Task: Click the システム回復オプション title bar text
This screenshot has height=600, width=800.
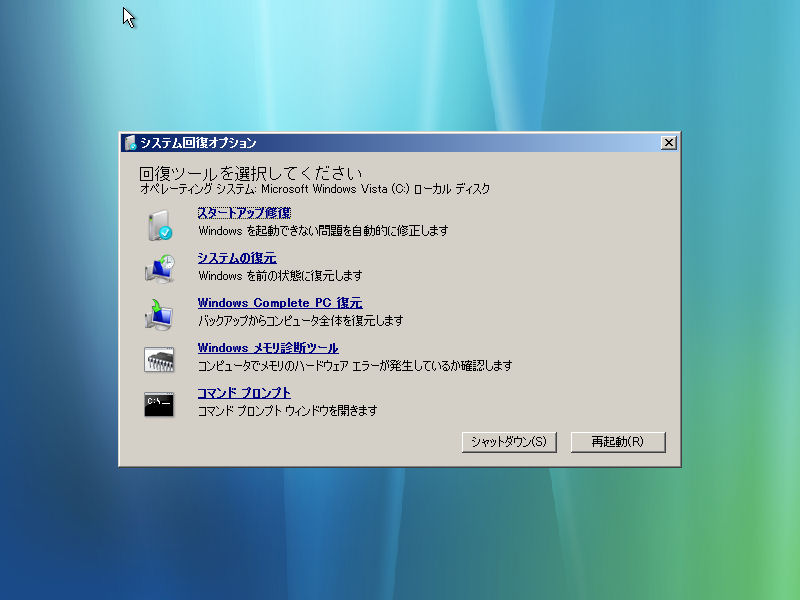Action: point(198,143)
